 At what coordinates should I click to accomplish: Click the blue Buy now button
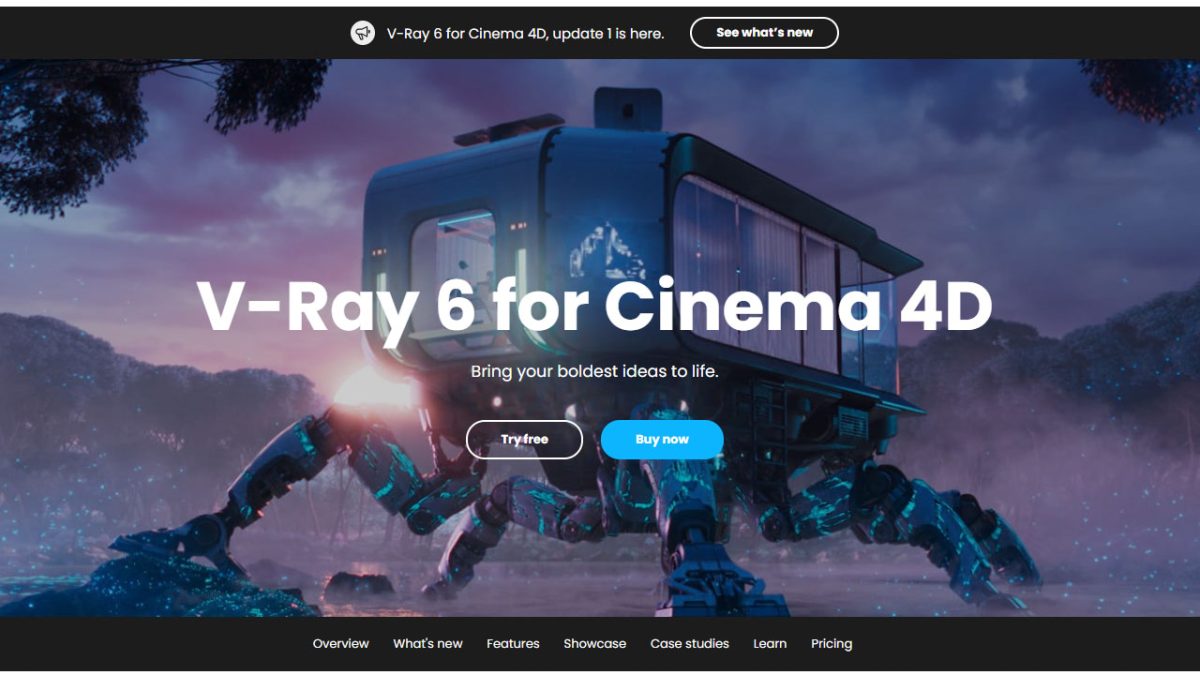click(x=661, y=439)
